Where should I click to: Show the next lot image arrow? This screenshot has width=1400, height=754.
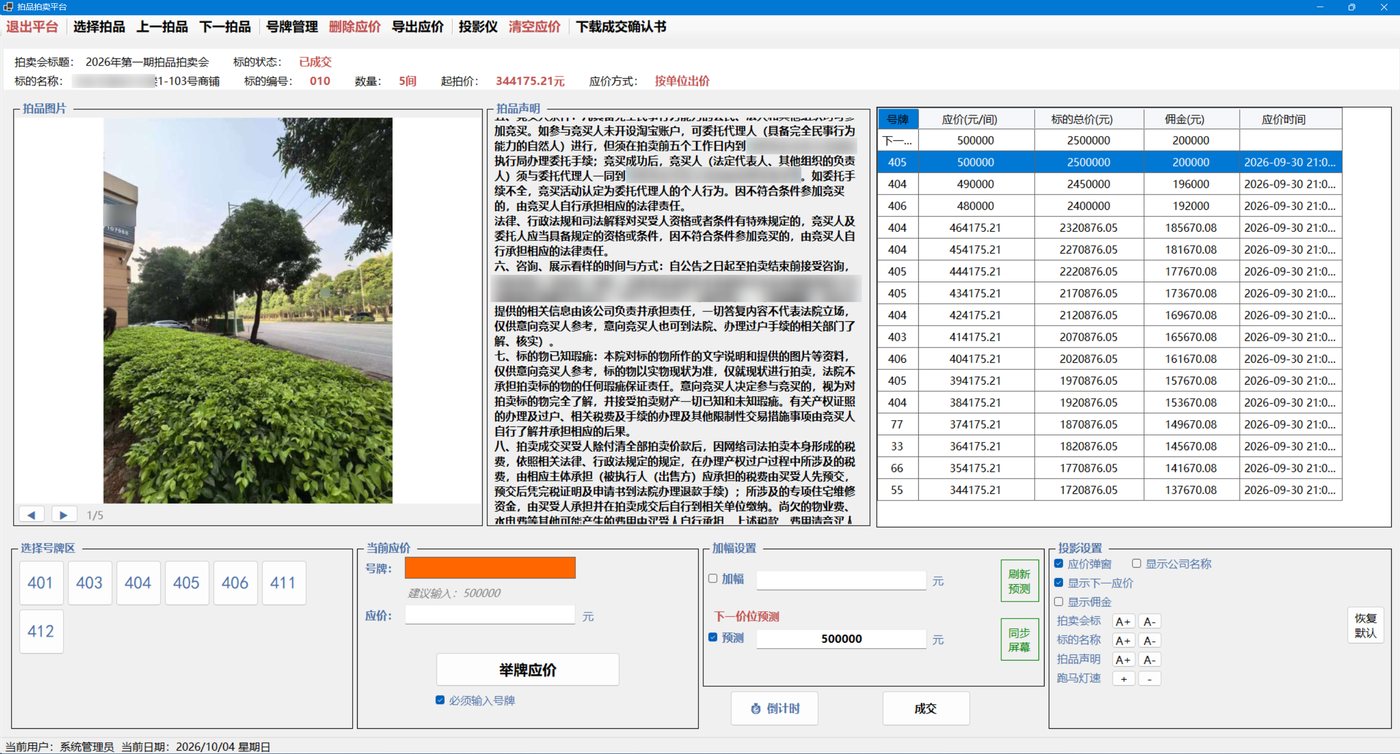[64, 515]
